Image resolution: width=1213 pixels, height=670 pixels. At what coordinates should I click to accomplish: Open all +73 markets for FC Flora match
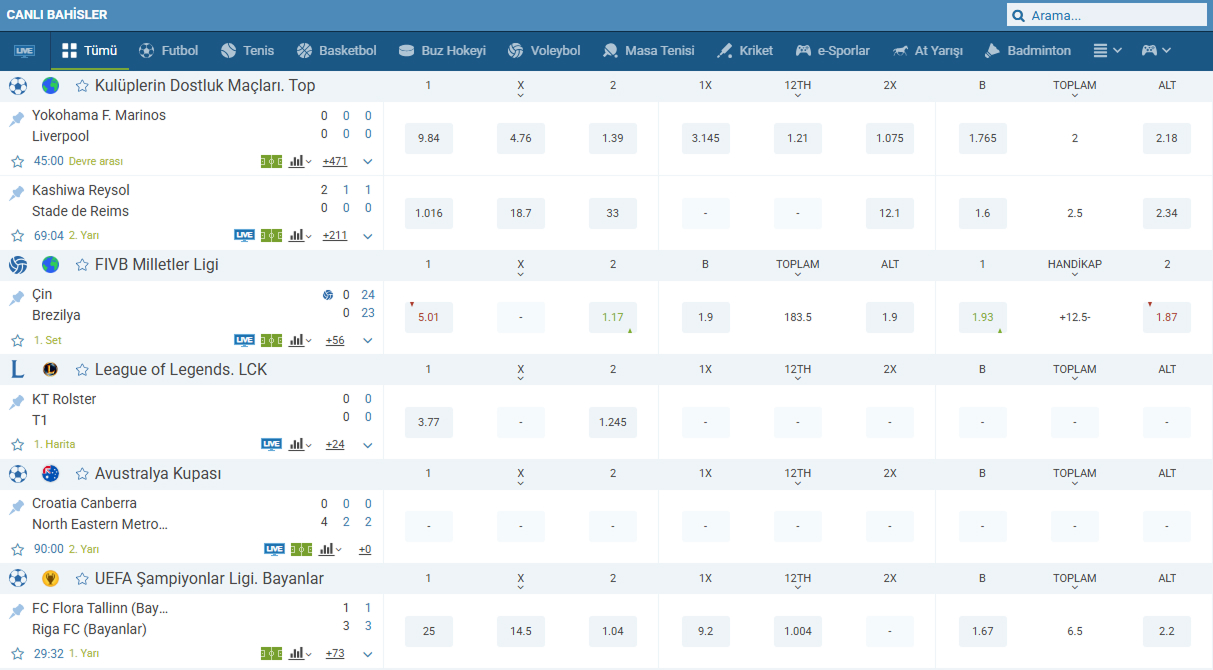(x=335, y=654)
